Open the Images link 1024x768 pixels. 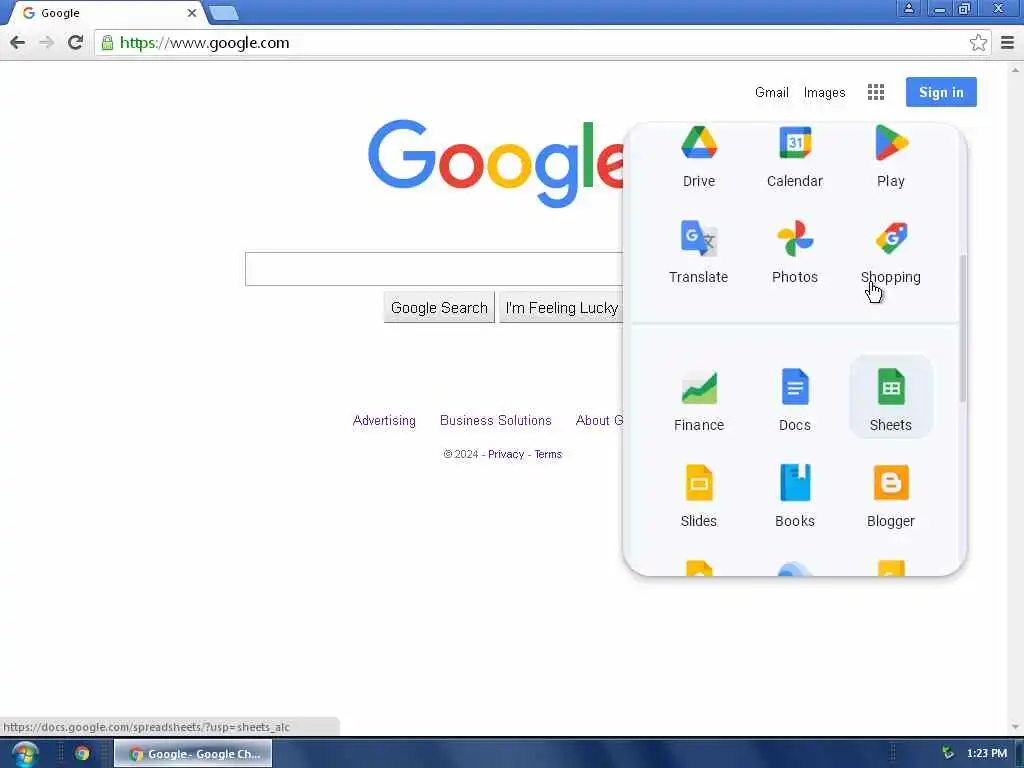(x=824, y=93)
